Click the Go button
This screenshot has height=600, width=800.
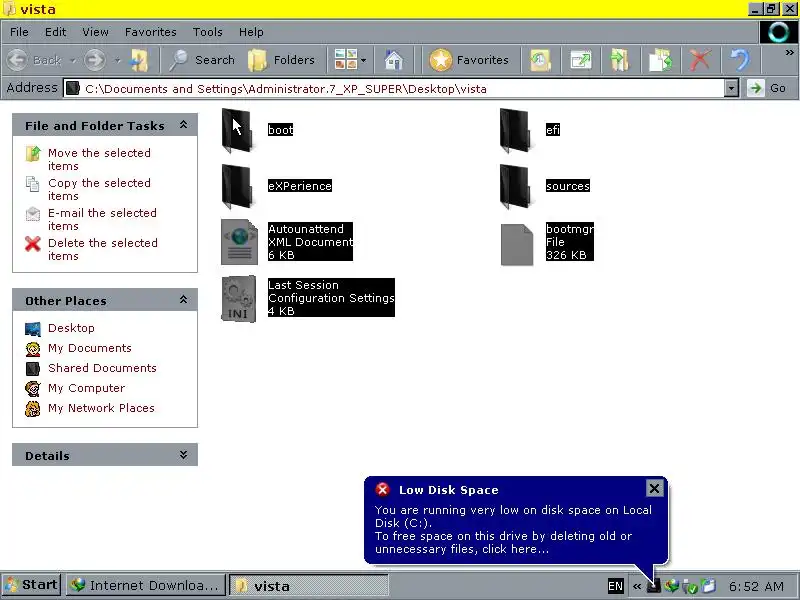[x=767, y=88]
